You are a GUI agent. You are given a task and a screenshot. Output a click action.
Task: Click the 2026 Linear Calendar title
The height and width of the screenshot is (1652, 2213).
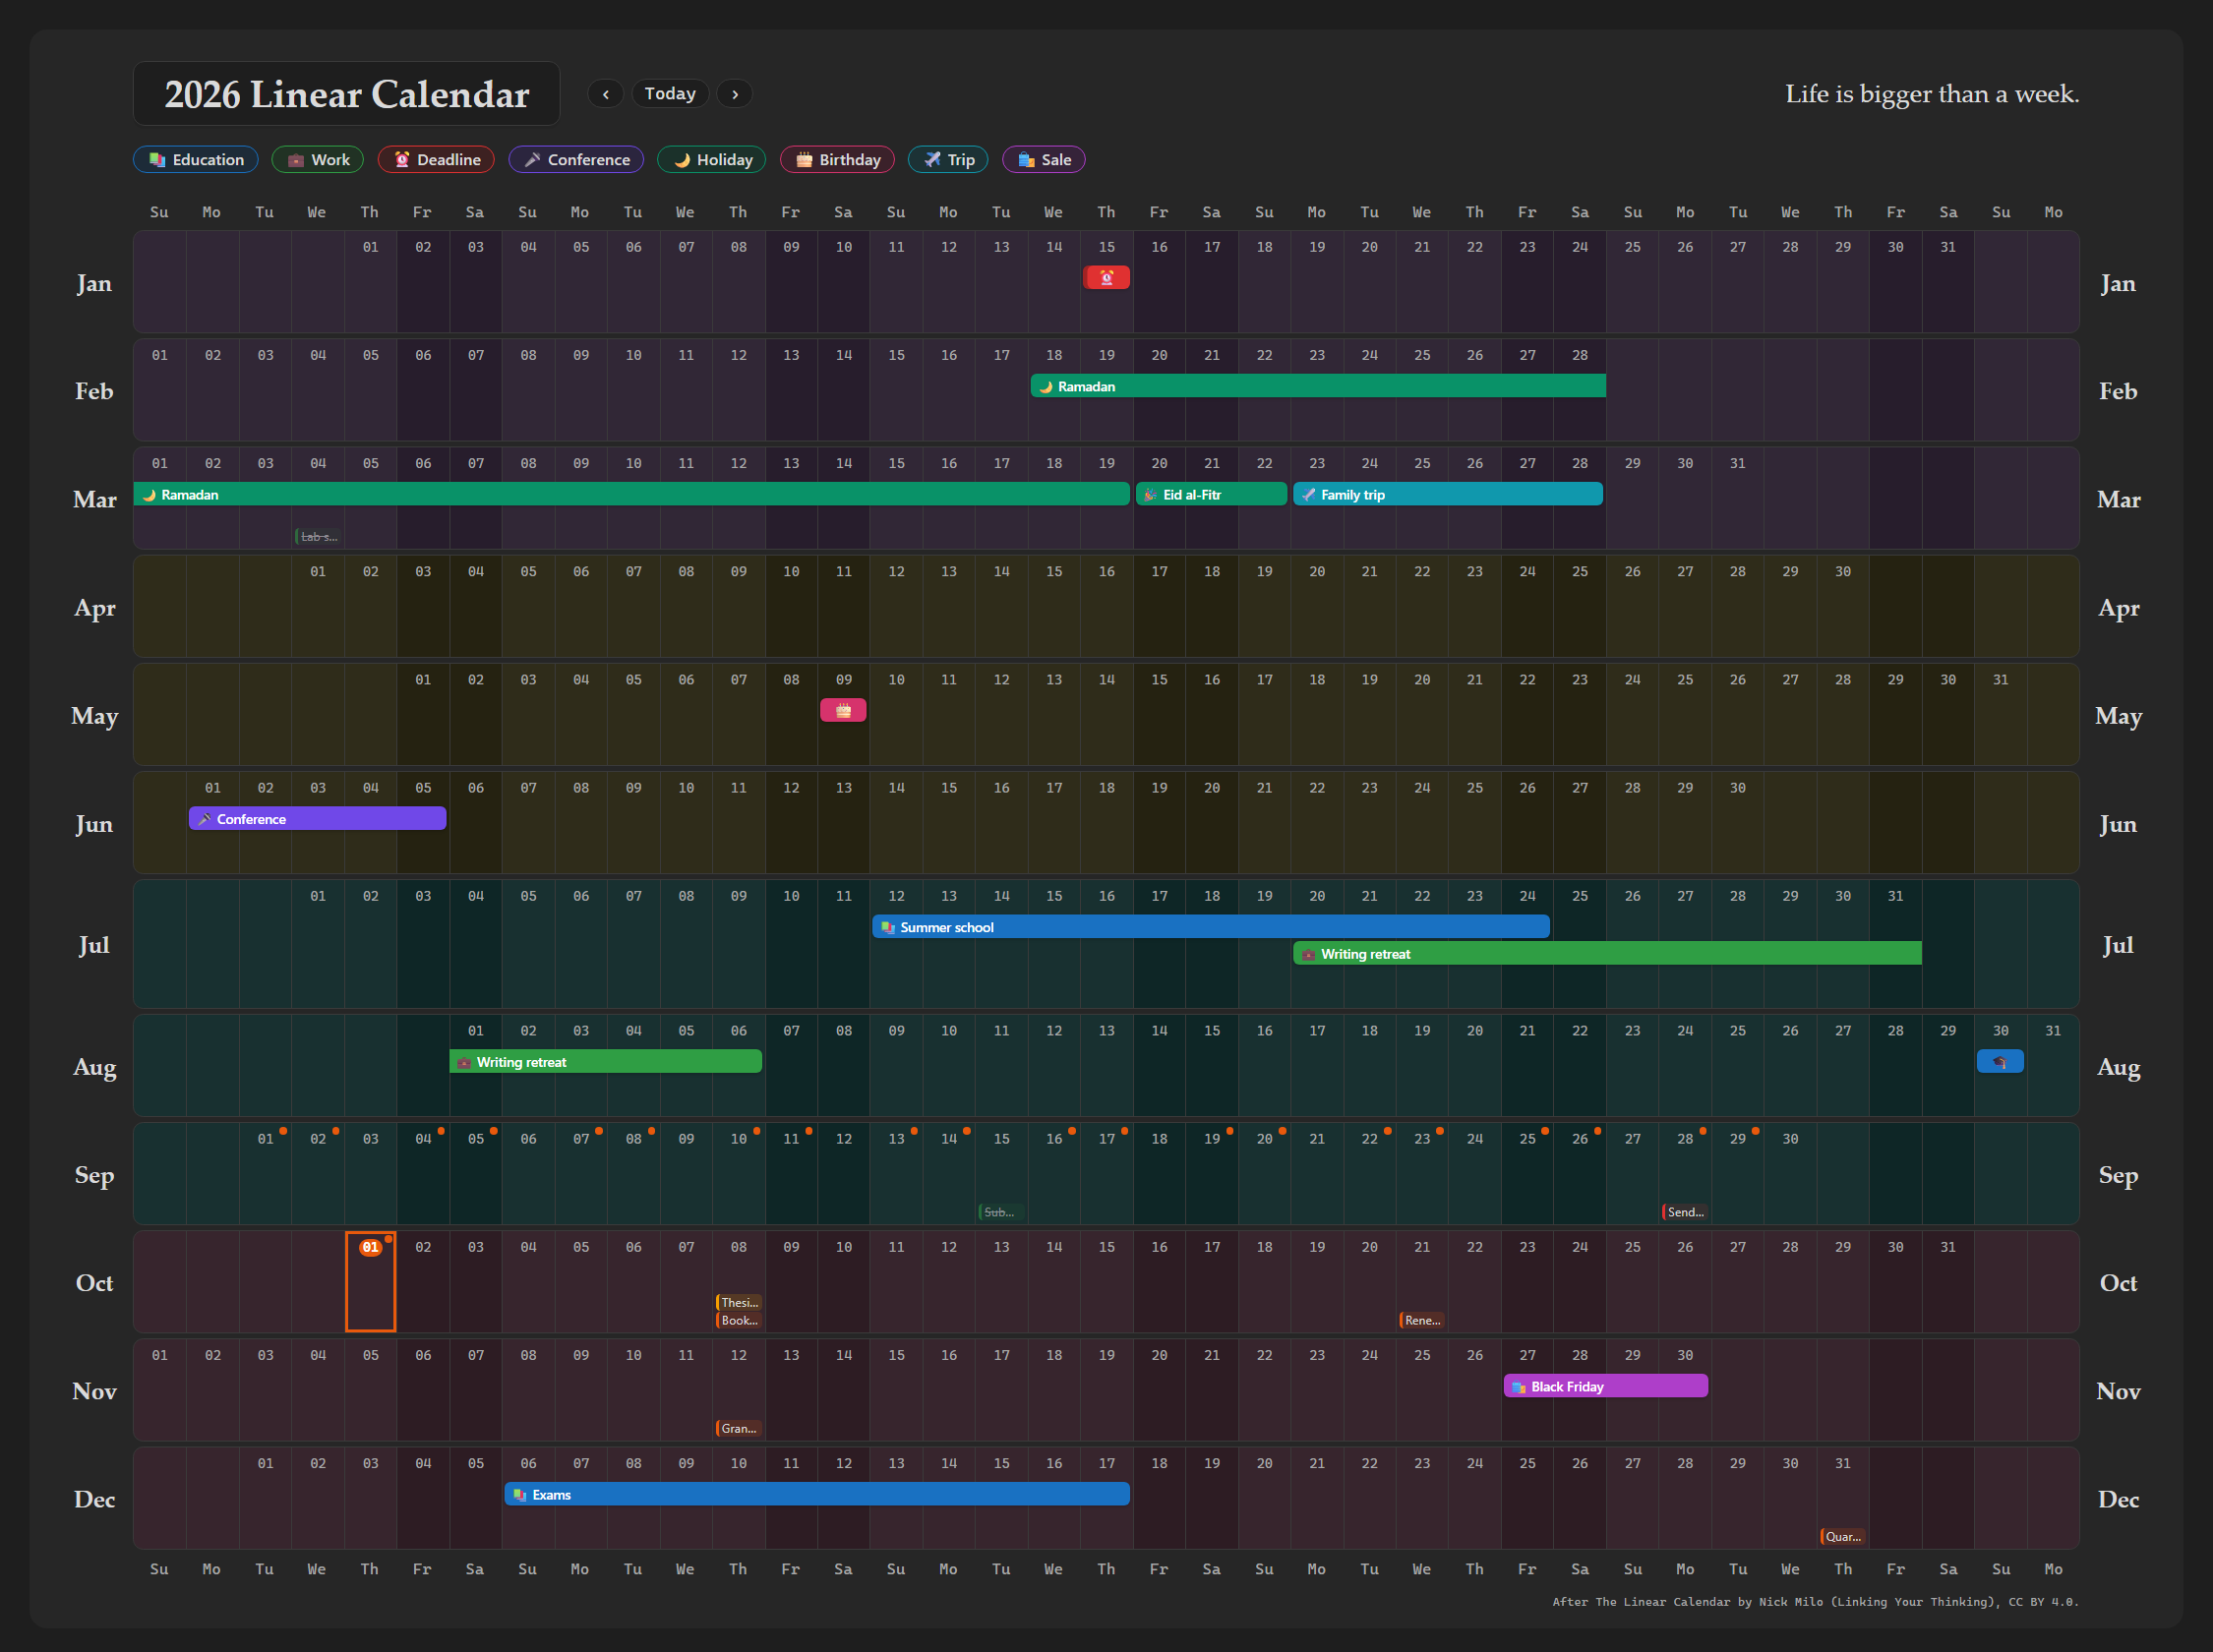[x=346, y=94]
